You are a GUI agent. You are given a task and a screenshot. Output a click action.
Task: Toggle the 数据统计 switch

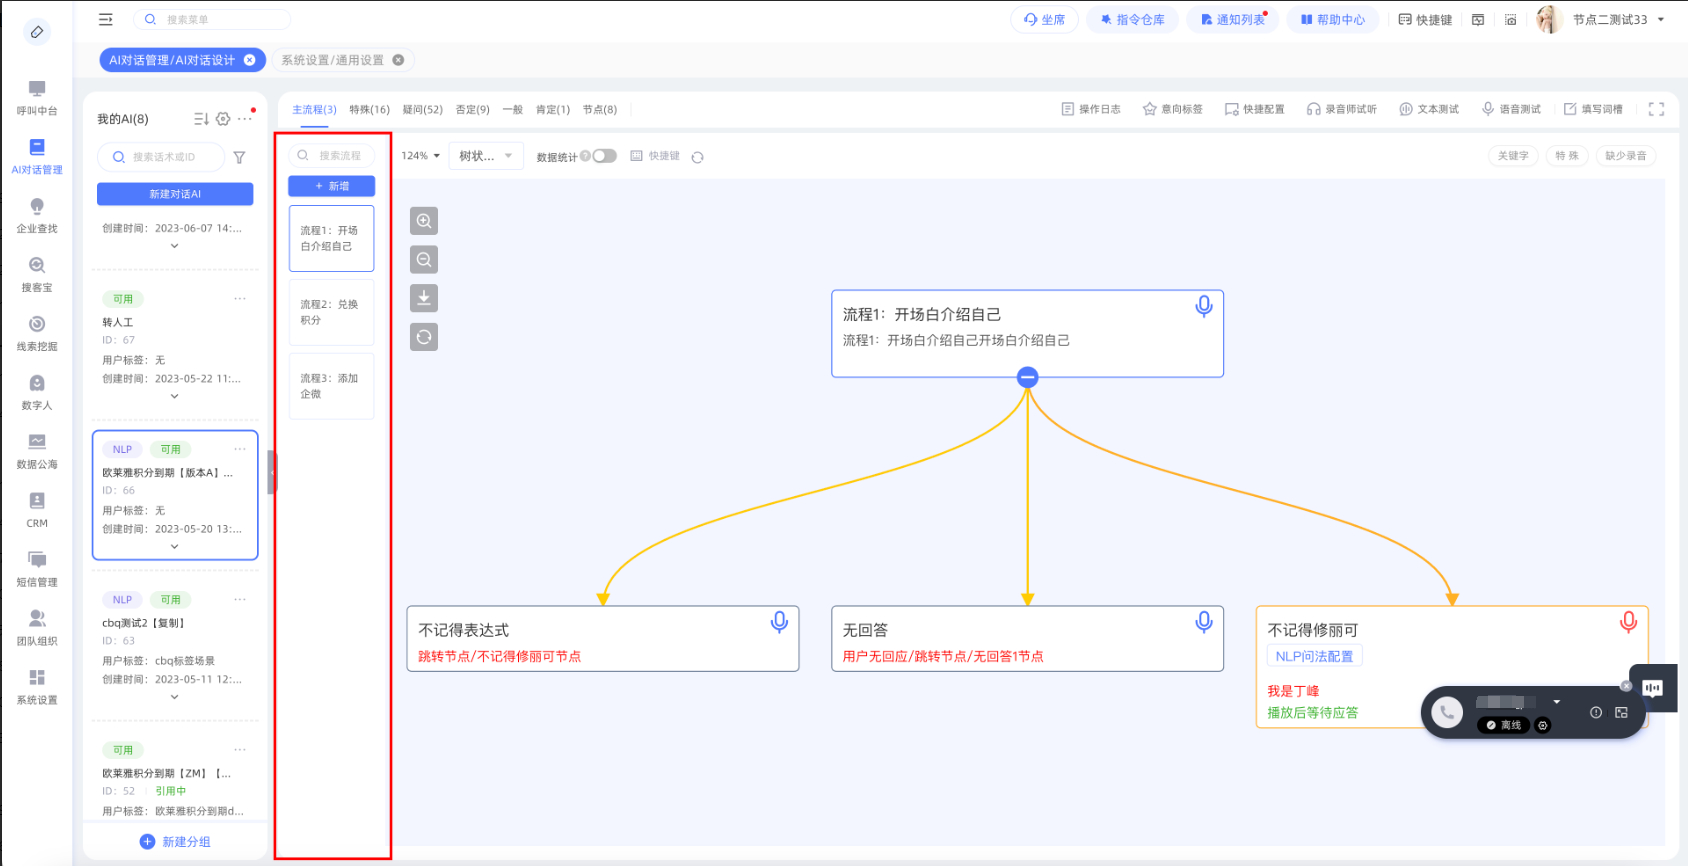click(604, 156)
